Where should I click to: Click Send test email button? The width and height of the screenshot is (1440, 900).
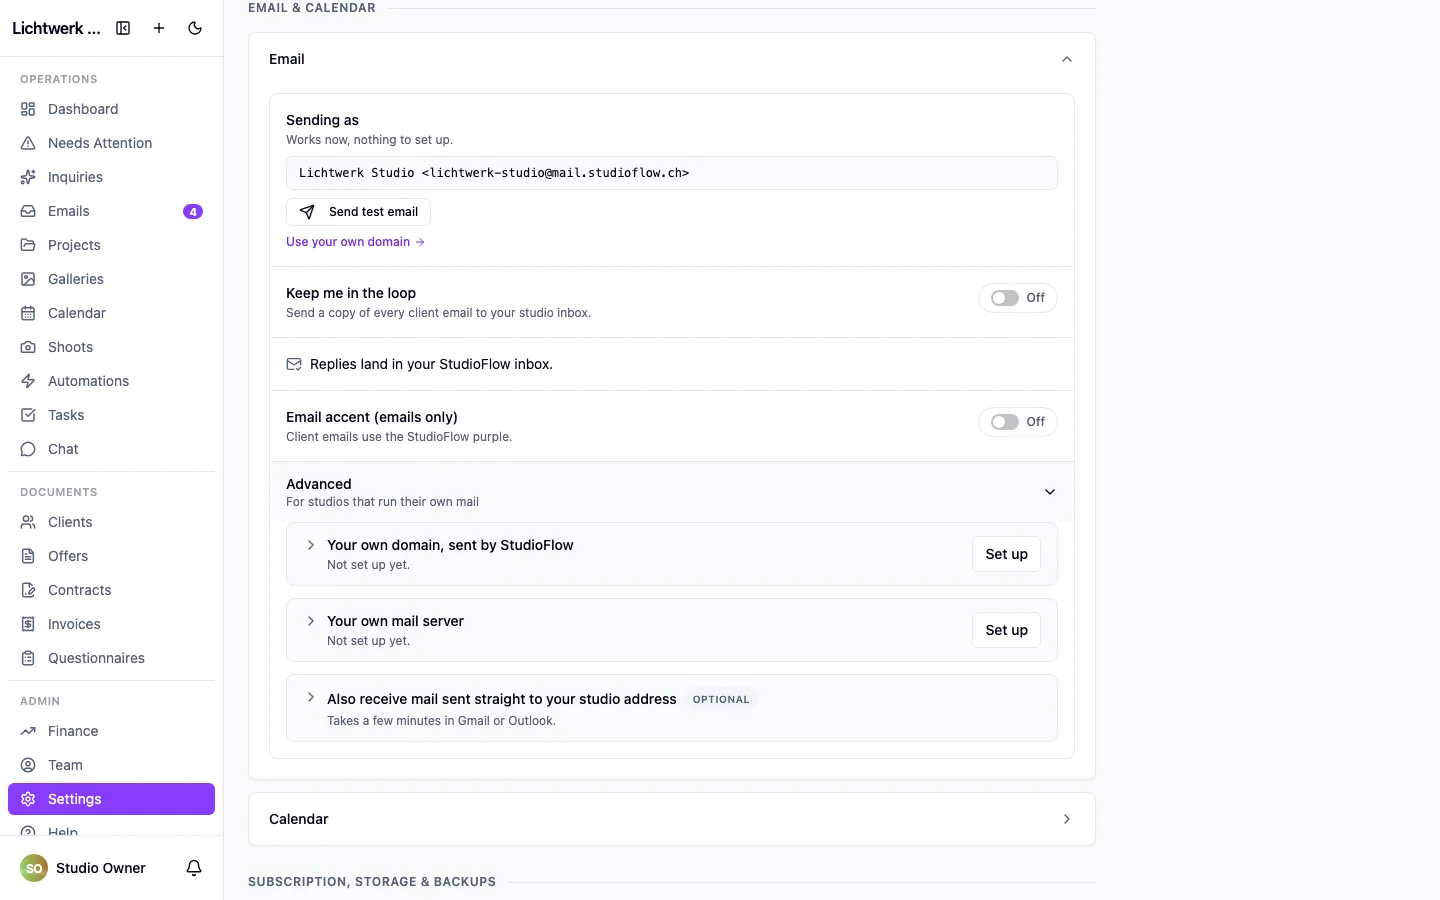tap(358, 212)
